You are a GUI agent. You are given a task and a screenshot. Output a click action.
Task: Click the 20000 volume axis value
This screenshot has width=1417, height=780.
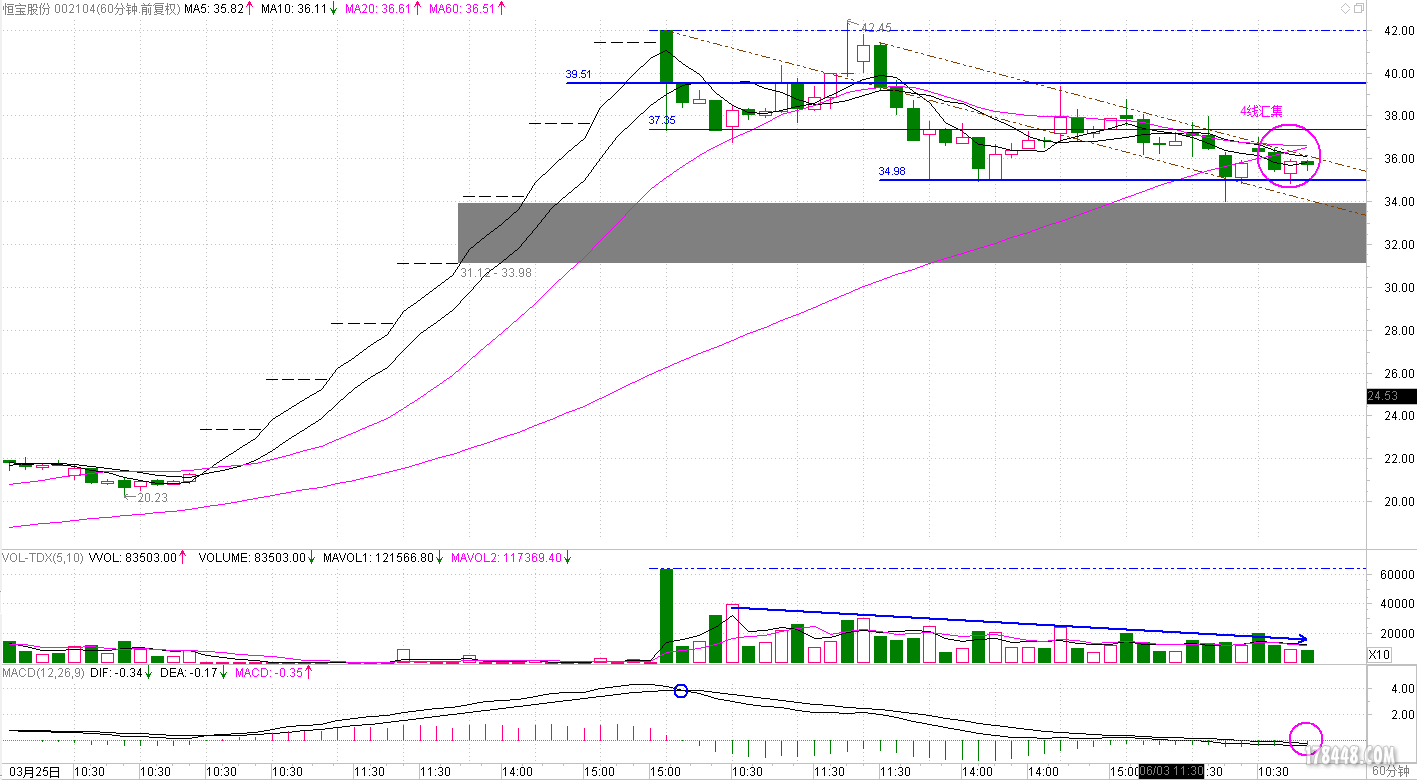tap(1395, 633)
